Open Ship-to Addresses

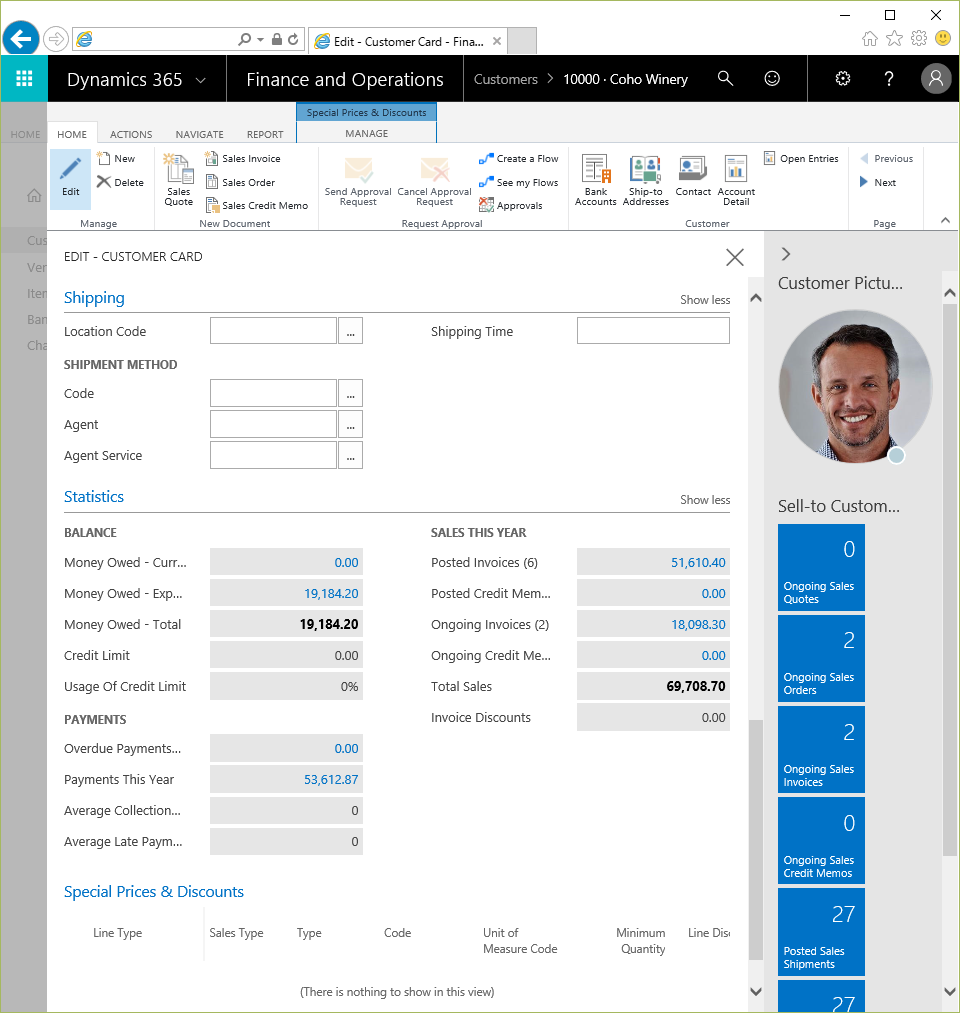(645, 180)
